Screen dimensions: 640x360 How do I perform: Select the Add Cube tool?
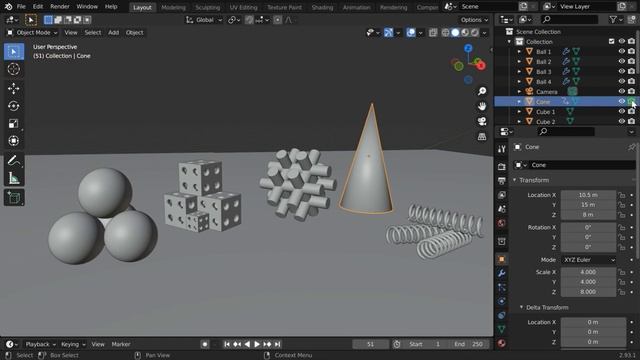pyautogui.click(x=14, y=198)
